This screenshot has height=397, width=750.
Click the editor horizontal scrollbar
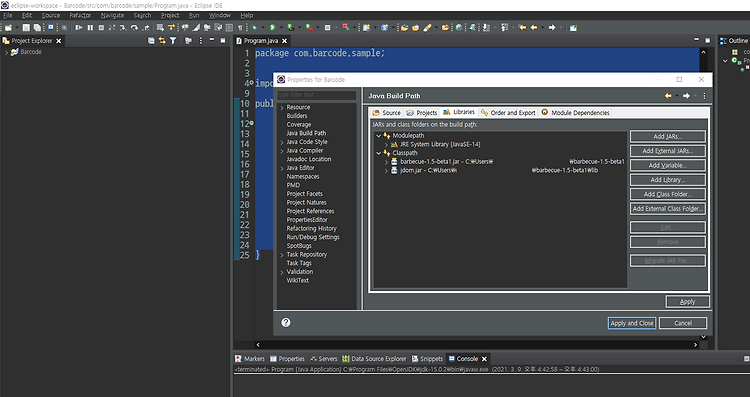click(476, 344)
